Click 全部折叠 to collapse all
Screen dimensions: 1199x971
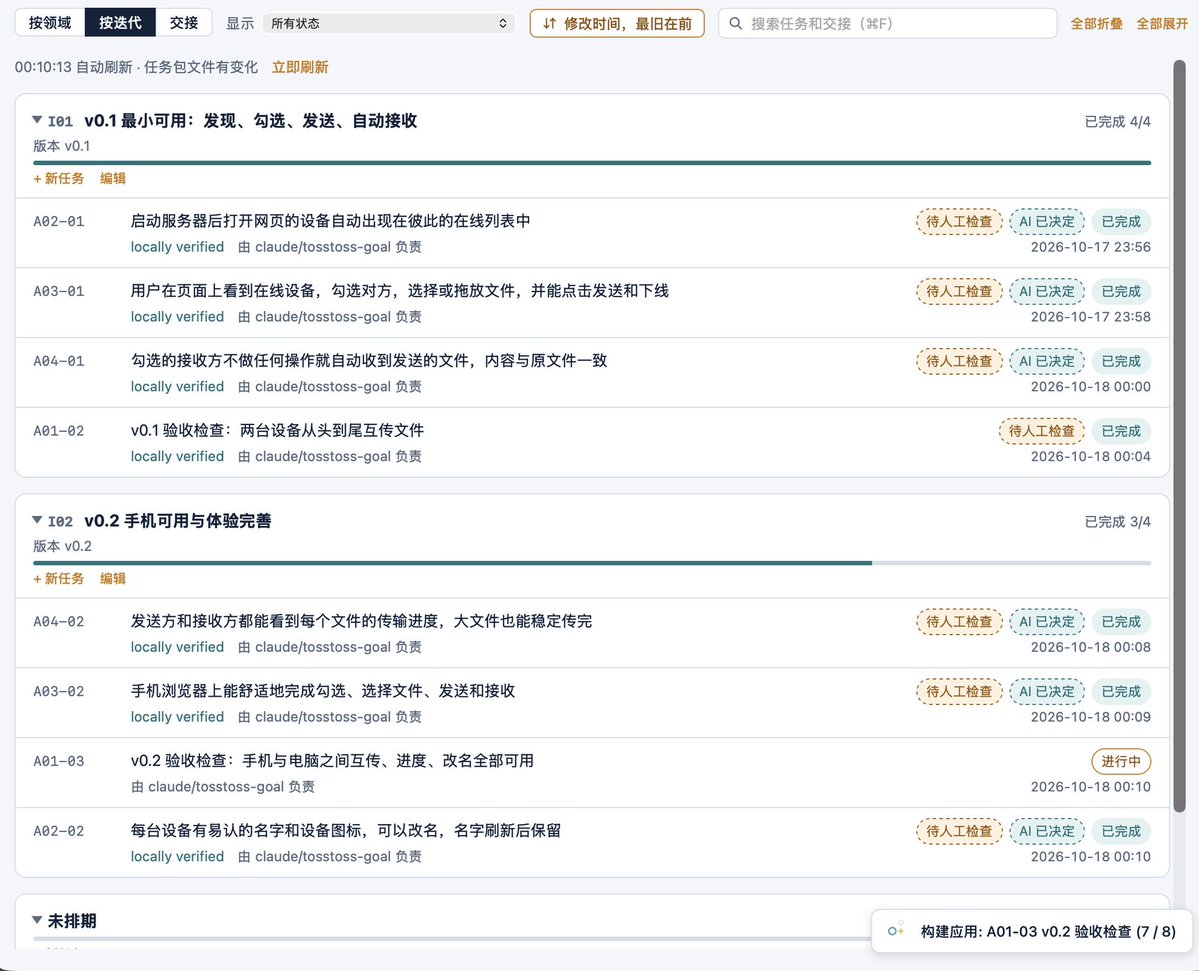1096,24
